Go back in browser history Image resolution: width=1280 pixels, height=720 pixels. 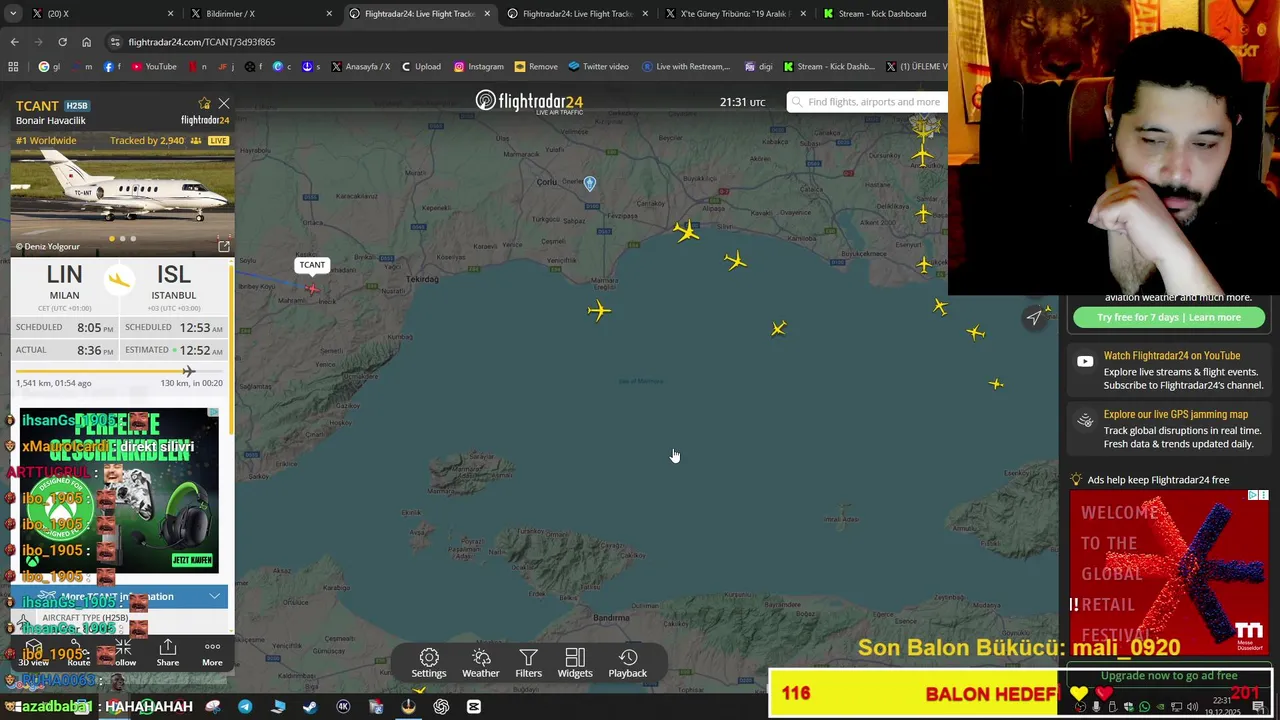coord(14,42)
